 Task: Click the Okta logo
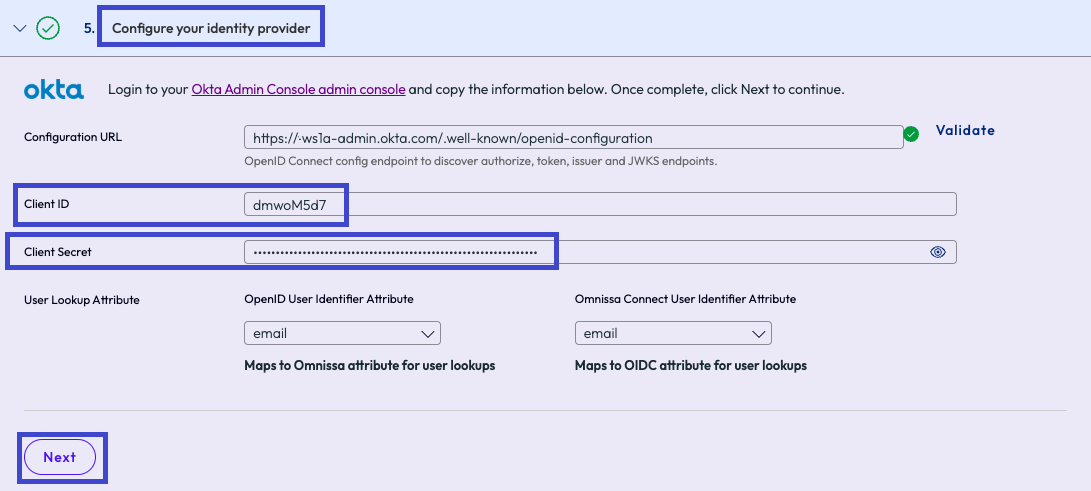pyautogui.click(x=54, y=90)
